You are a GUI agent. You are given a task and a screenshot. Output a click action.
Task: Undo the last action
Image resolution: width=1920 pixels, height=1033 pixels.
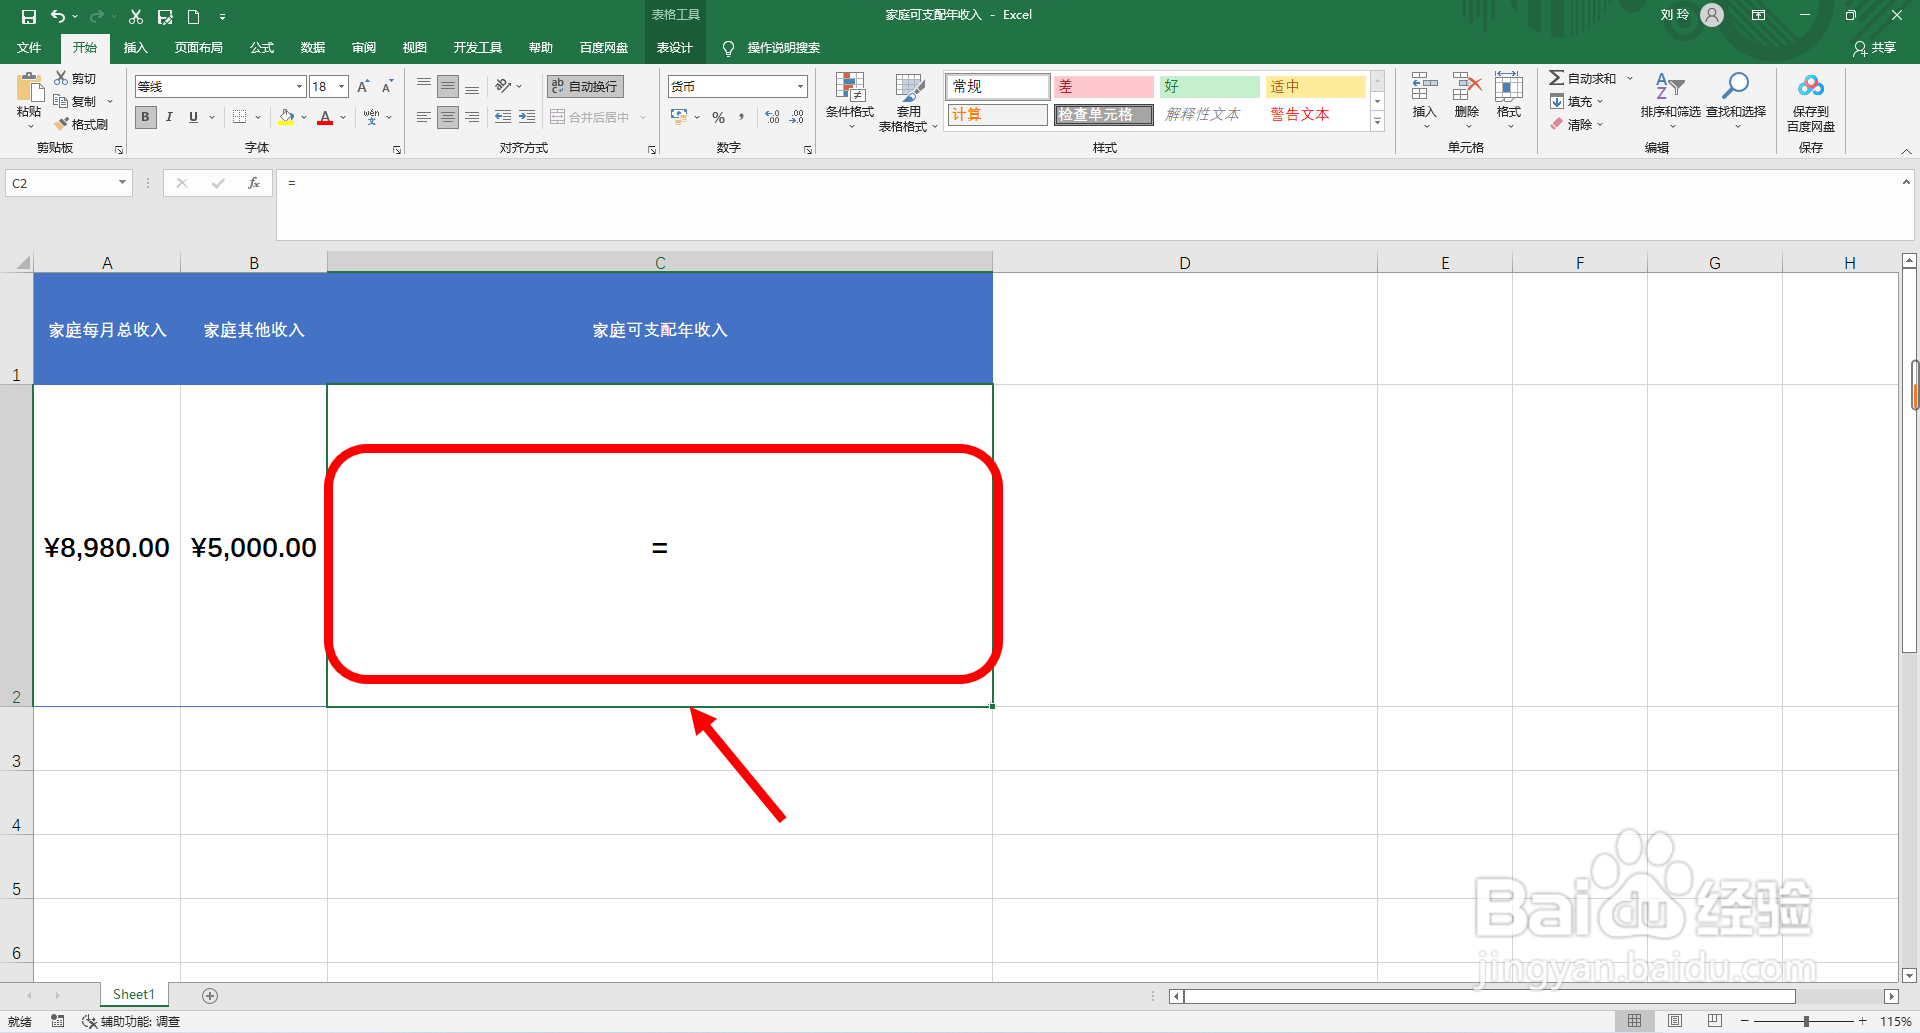(58, 16)
